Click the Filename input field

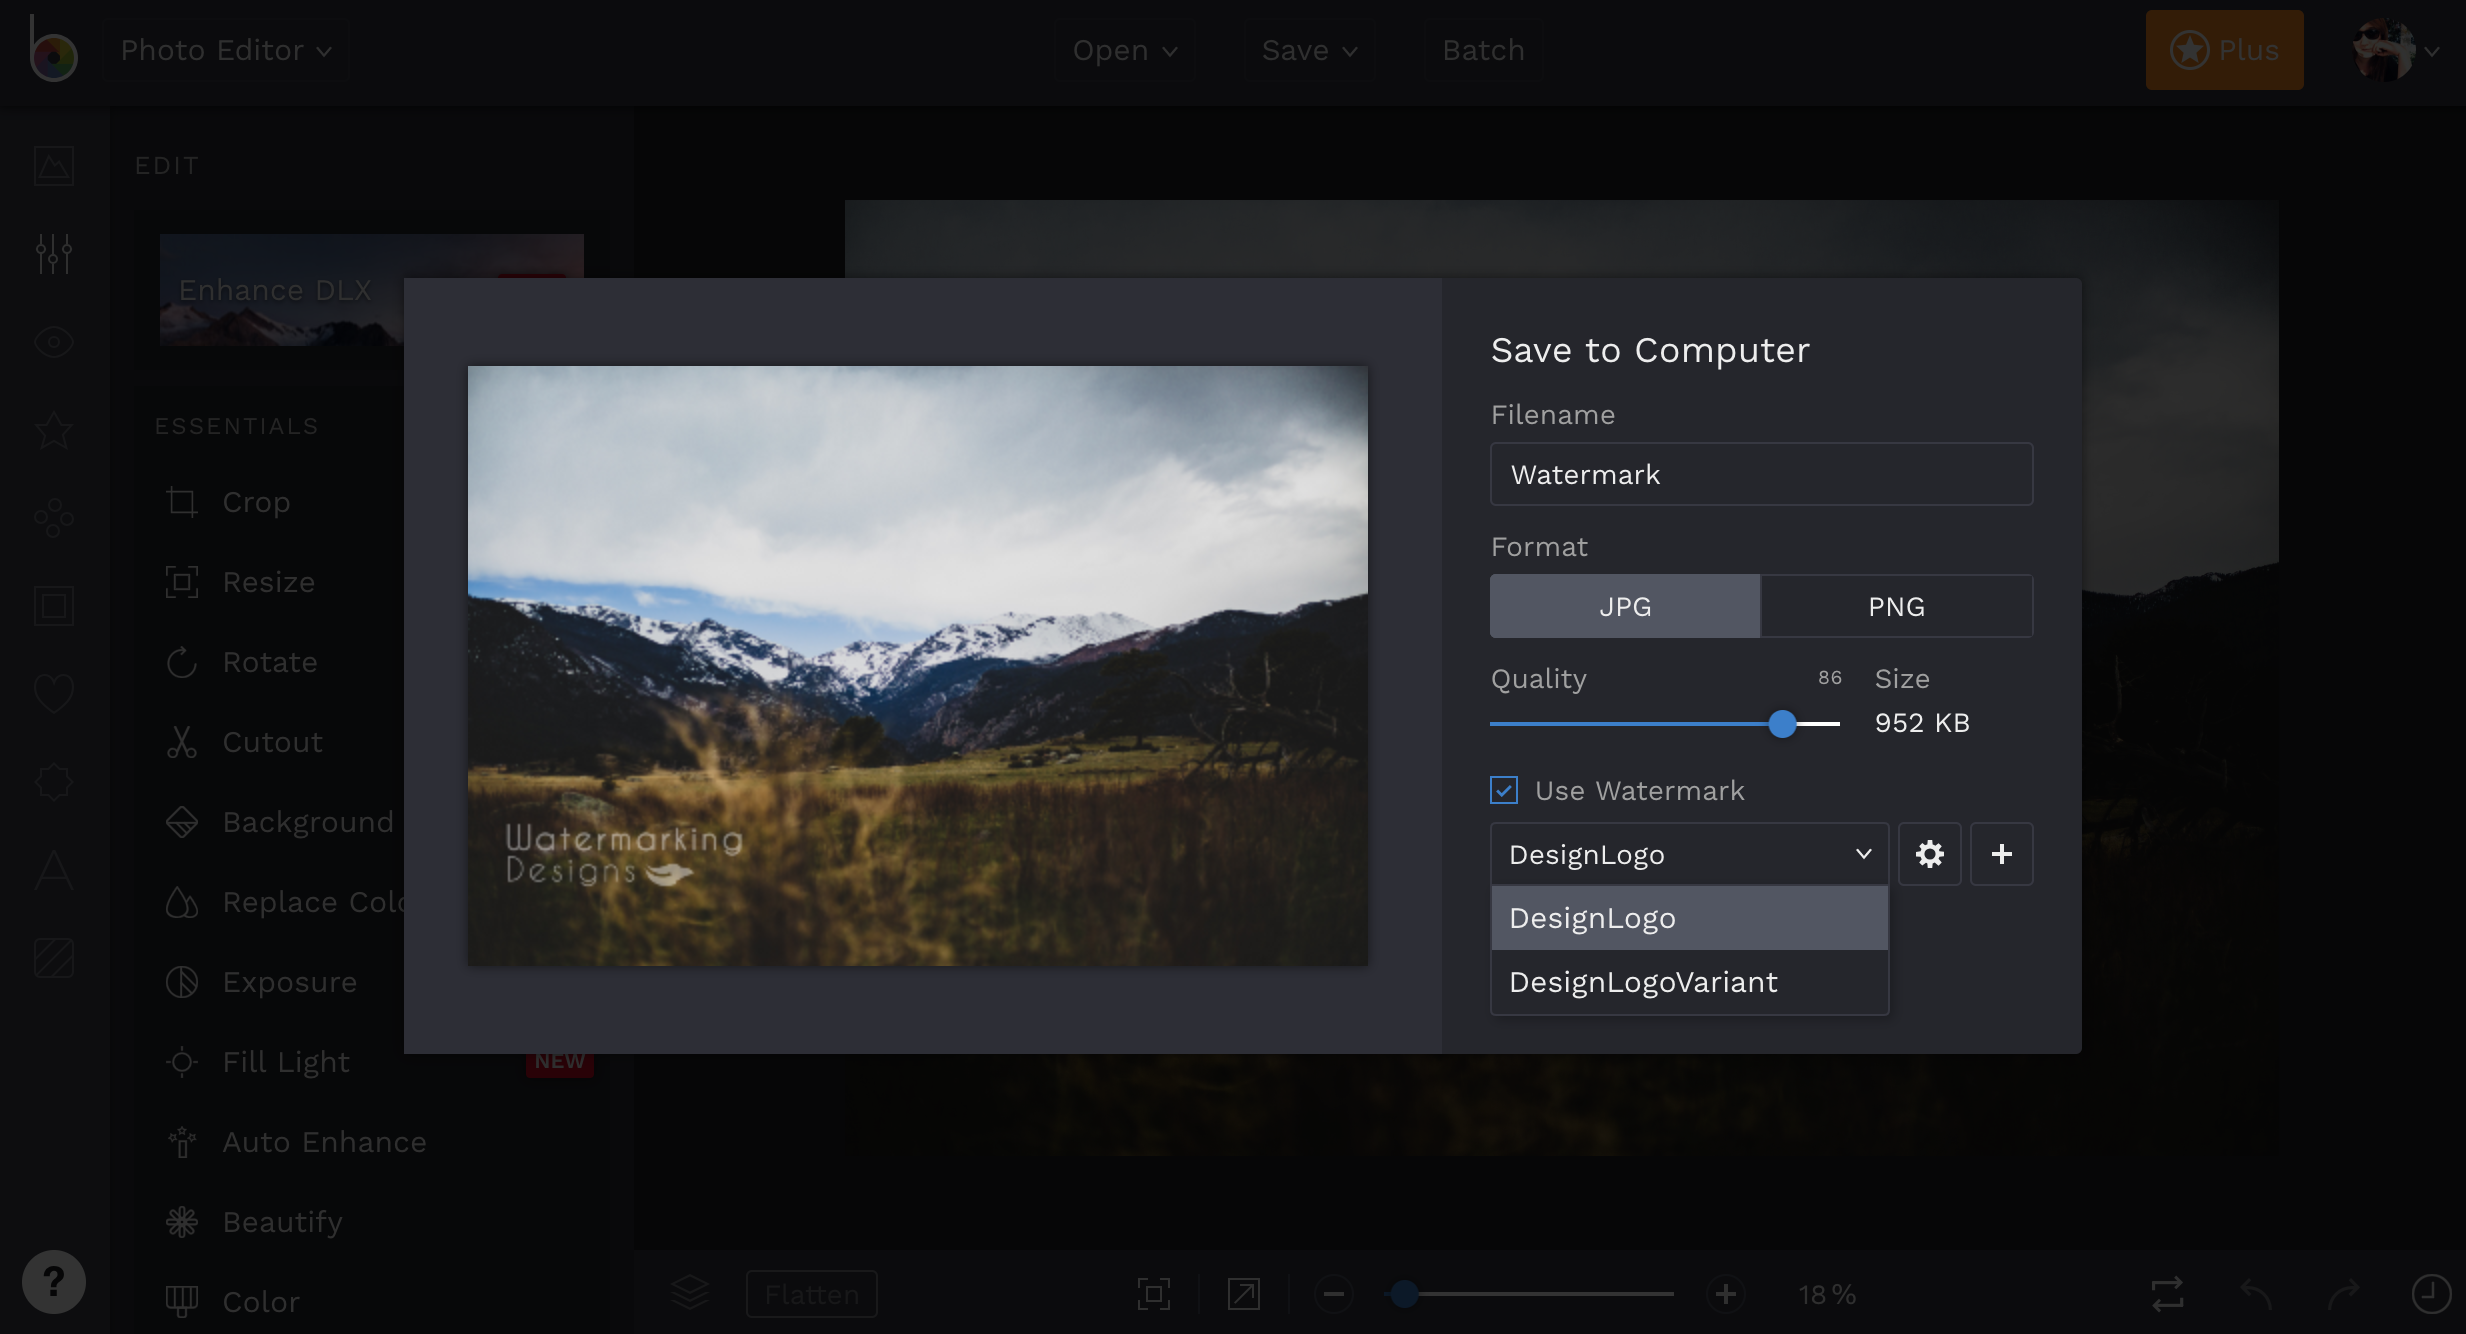point(1761,474)
